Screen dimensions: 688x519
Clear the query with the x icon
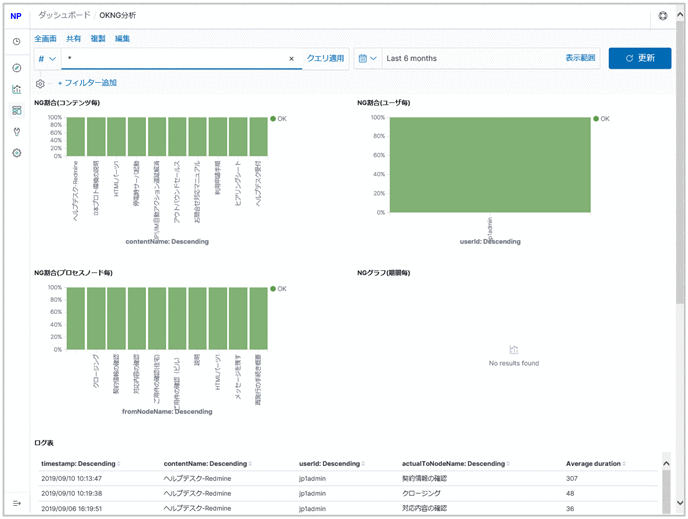(291, 59)
